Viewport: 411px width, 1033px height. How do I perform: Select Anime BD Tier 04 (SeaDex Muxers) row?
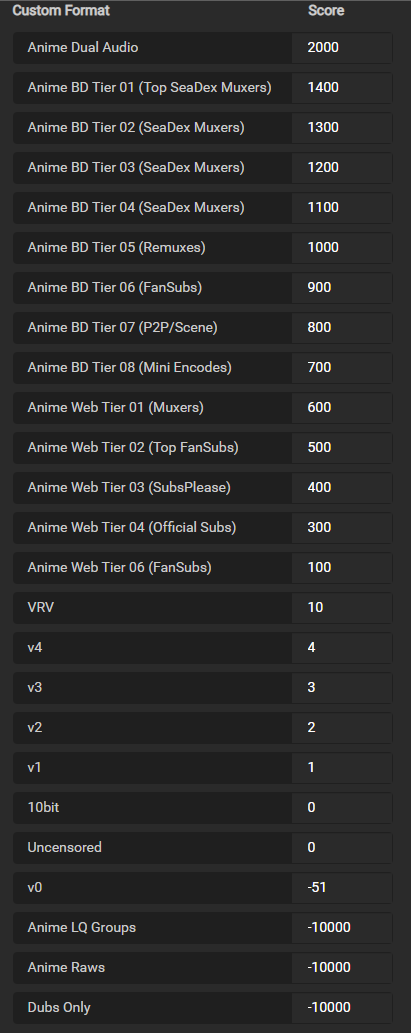(x=203, y=208)
